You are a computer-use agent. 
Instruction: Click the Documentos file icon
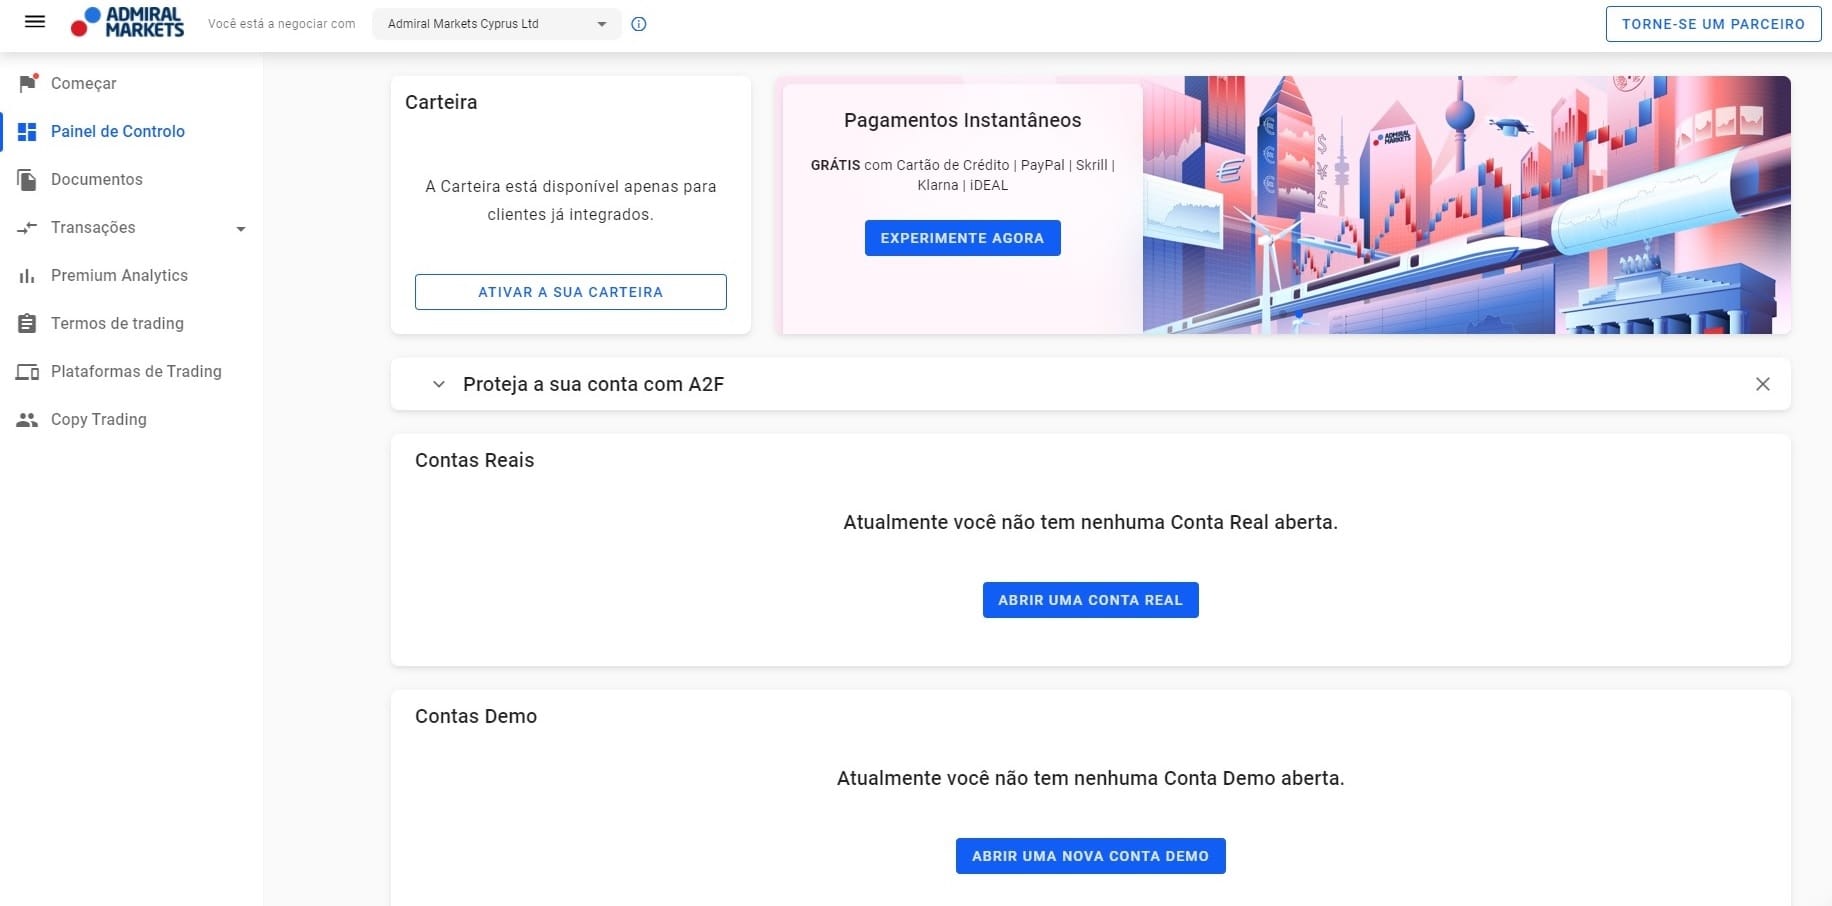[28, 179]
